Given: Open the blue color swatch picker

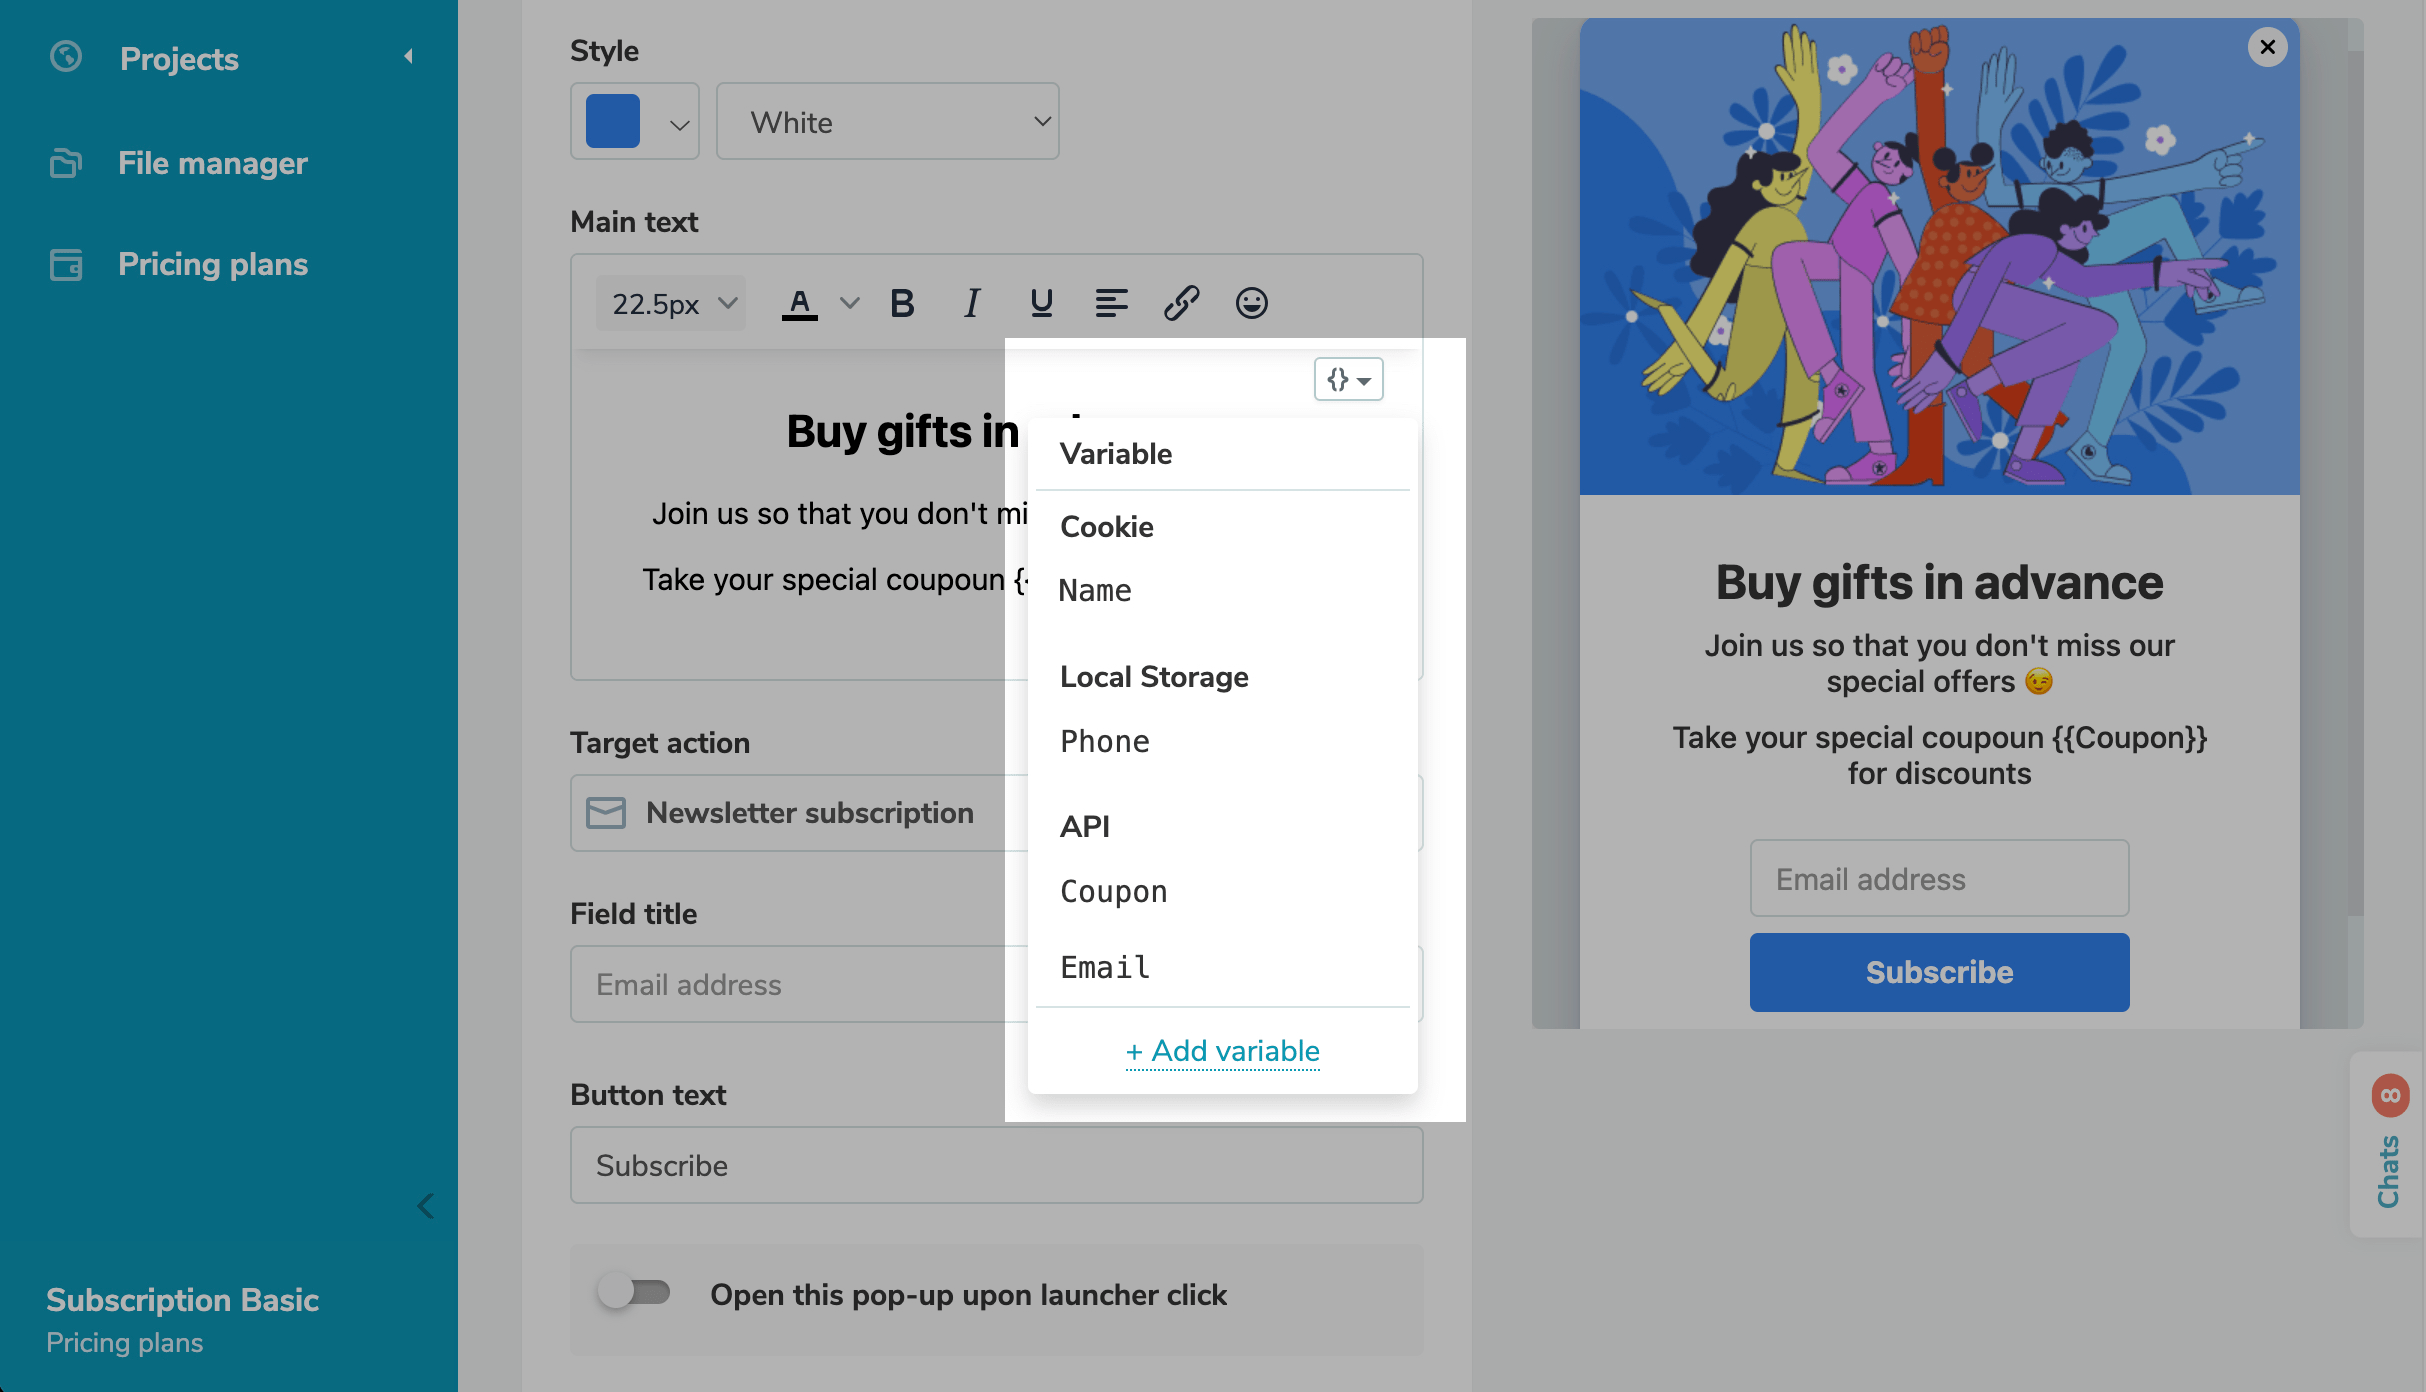Looking at the screenshot, I should pyautogui.click(x=634, y=122).
